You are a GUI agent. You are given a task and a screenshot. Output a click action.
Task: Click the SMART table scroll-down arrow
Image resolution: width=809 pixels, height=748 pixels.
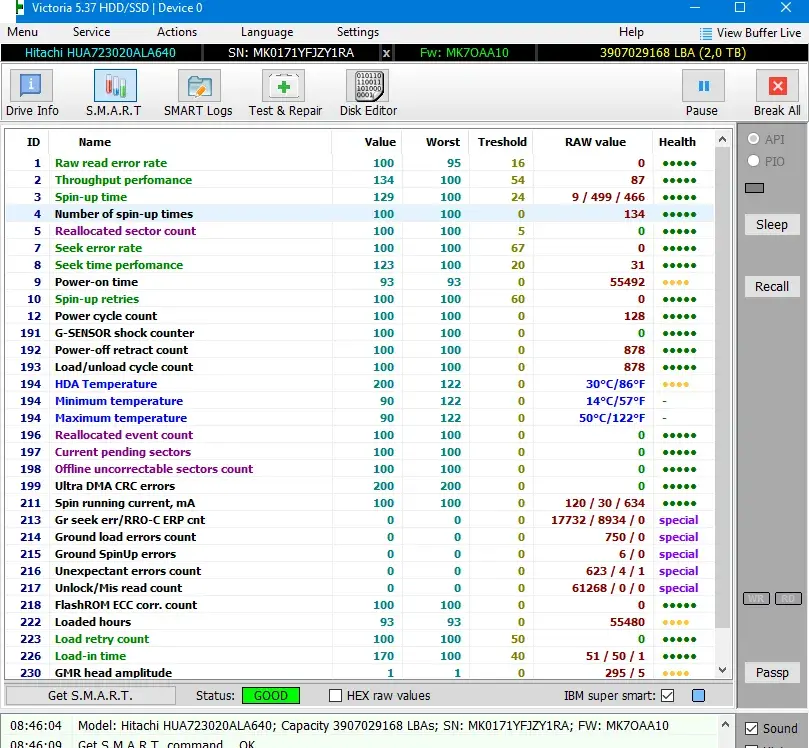tap(722, 670)
